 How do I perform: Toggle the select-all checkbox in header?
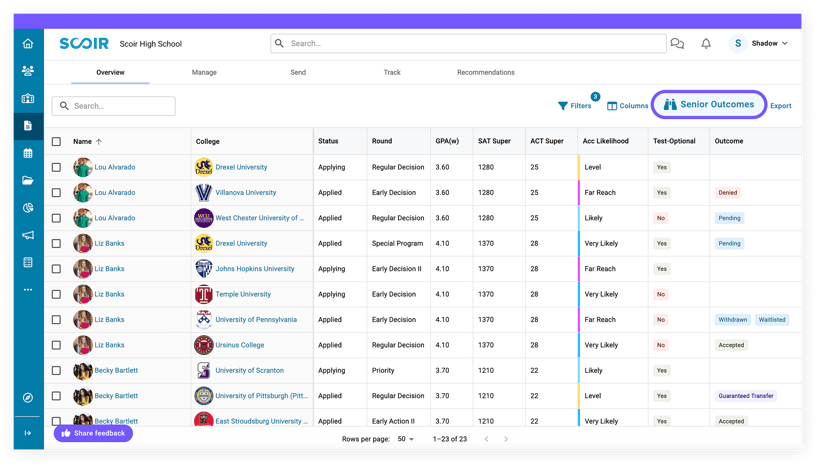56,142
